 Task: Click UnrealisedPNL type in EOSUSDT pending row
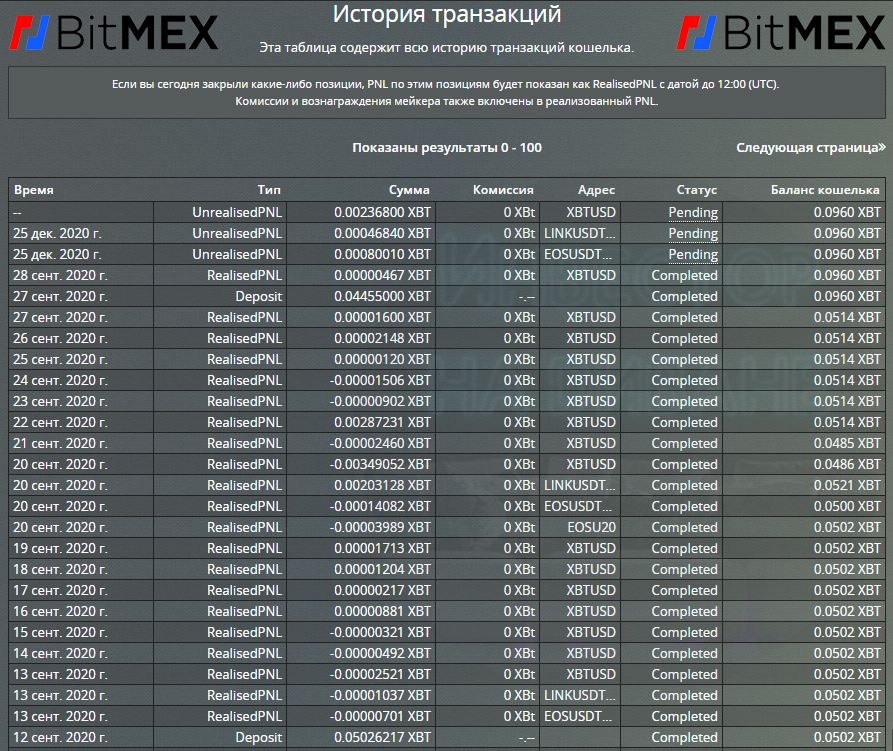(x=237, y=255)
